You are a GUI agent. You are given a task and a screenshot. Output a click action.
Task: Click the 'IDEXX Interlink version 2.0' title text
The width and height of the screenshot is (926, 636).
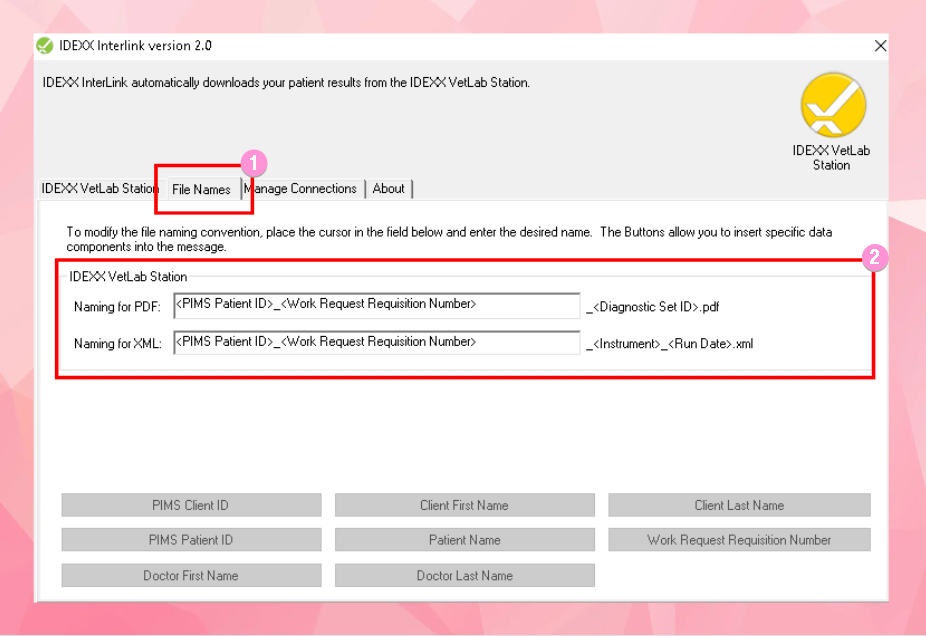coord(135,45)
